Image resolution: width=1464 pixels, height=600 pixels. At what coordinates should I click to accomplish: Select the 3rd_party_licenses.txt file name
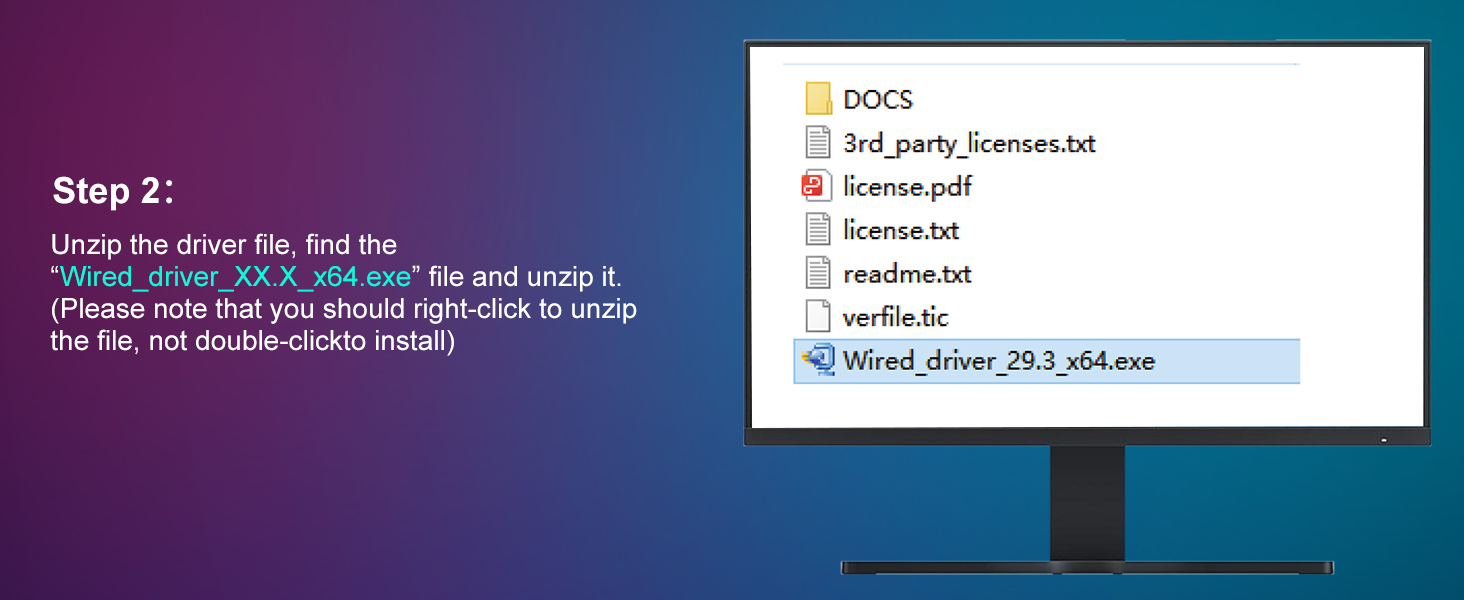pos(969,143)
